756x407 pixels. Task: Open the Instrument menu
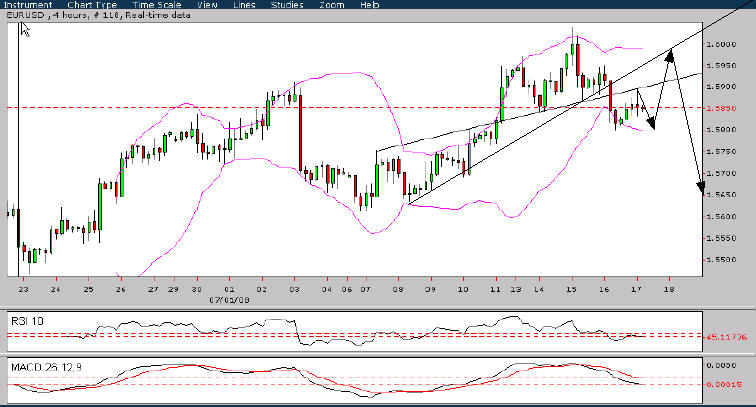28,5
